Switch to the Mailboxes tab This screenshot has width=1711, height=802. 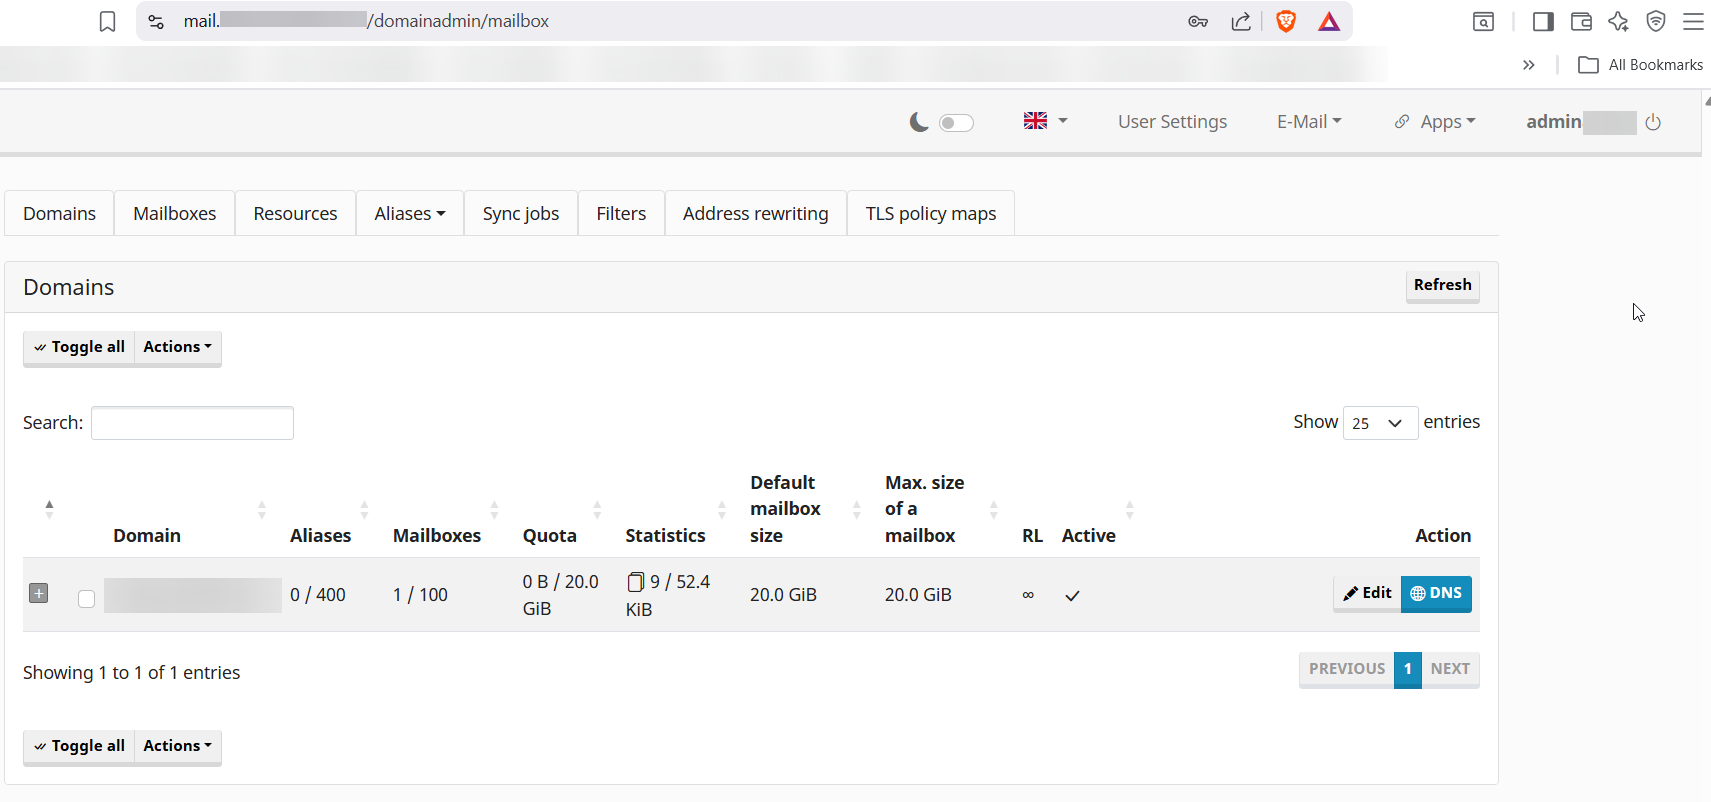click(175, 214)
